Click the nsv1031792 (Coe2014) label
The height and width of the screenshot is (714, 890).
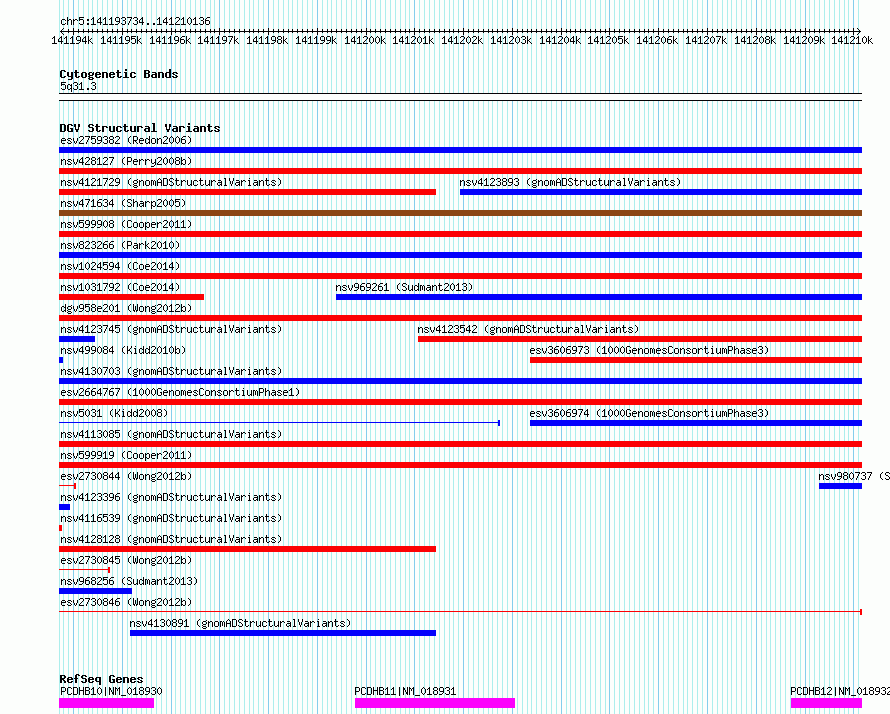(x=120, y=287)
